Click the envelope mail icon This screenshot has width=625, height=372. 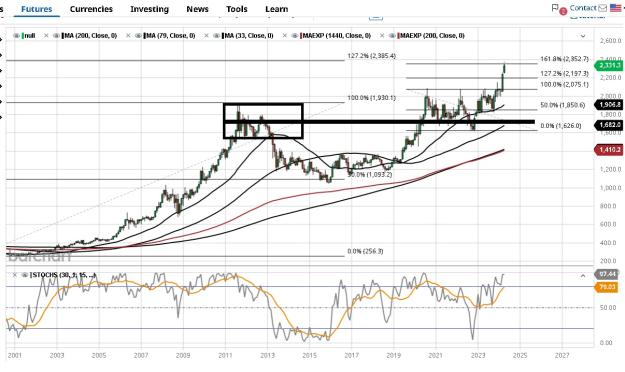coord(602,8)
